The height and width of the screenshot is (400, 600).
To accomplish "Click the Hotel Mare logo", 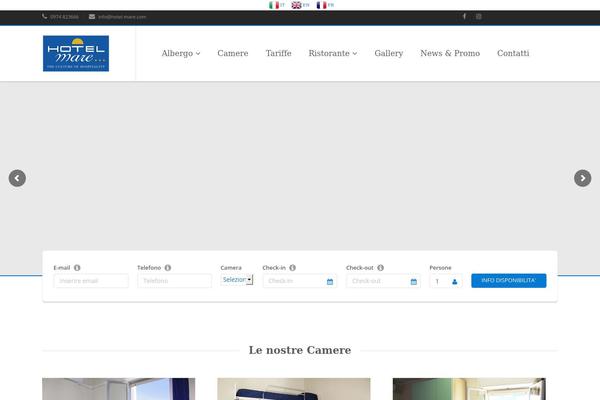I will click(76, 53).
